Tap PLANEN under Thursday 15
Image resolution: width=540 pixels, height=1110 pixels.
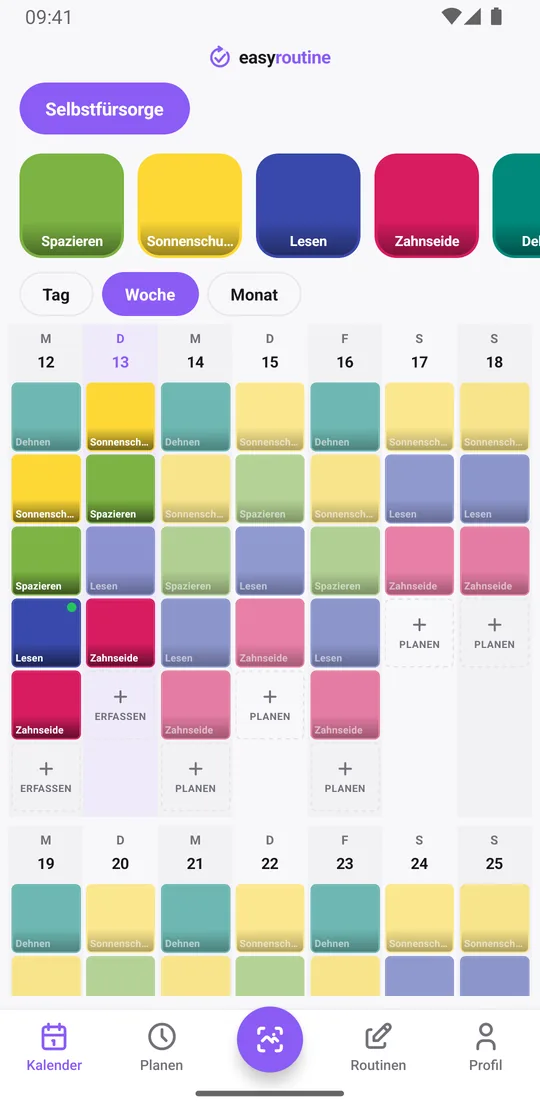pos(270,705)
